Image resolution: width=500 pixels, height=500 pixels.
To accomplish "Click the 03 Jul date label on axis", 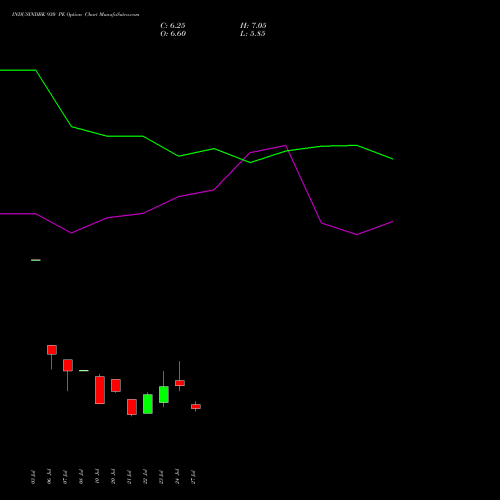I will tap(33, 477).
